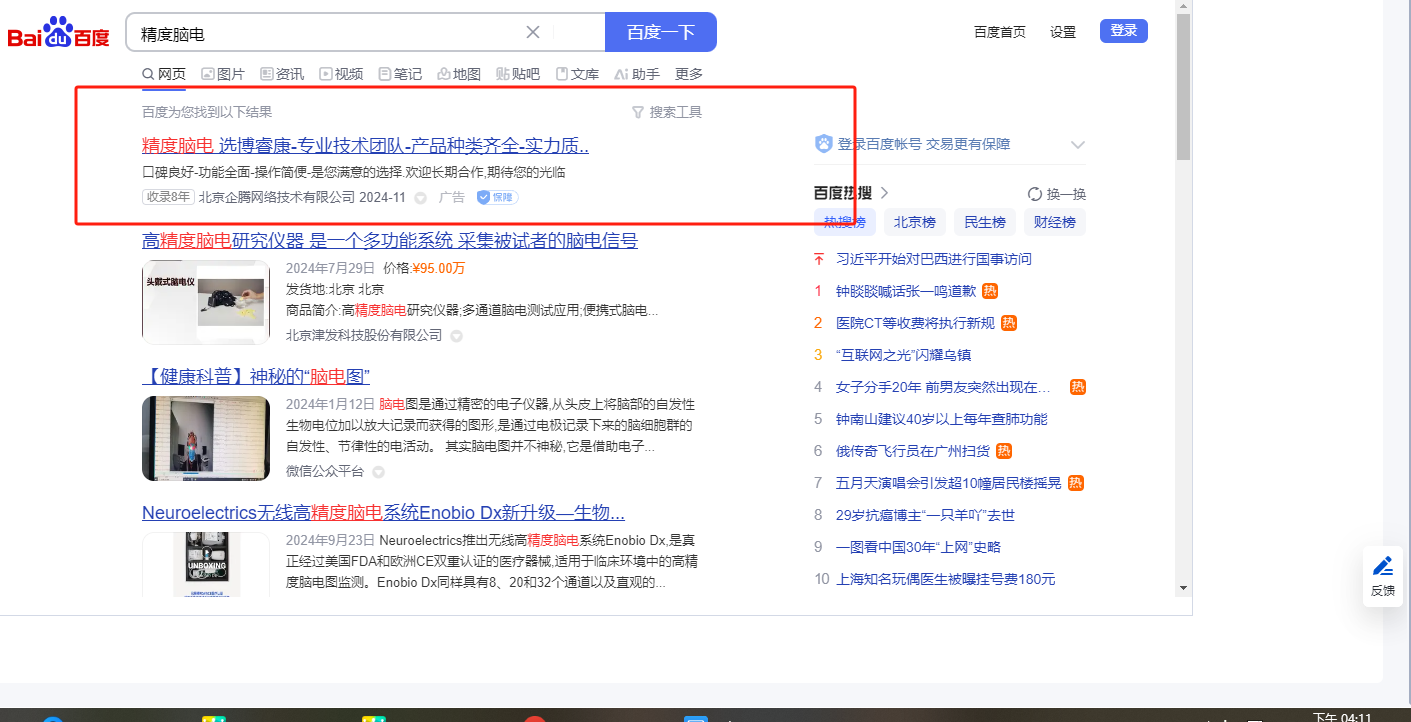Click the 百度一下 search button
The height and width of the screenshot is (722, 1411).
(x=660, y=32)
